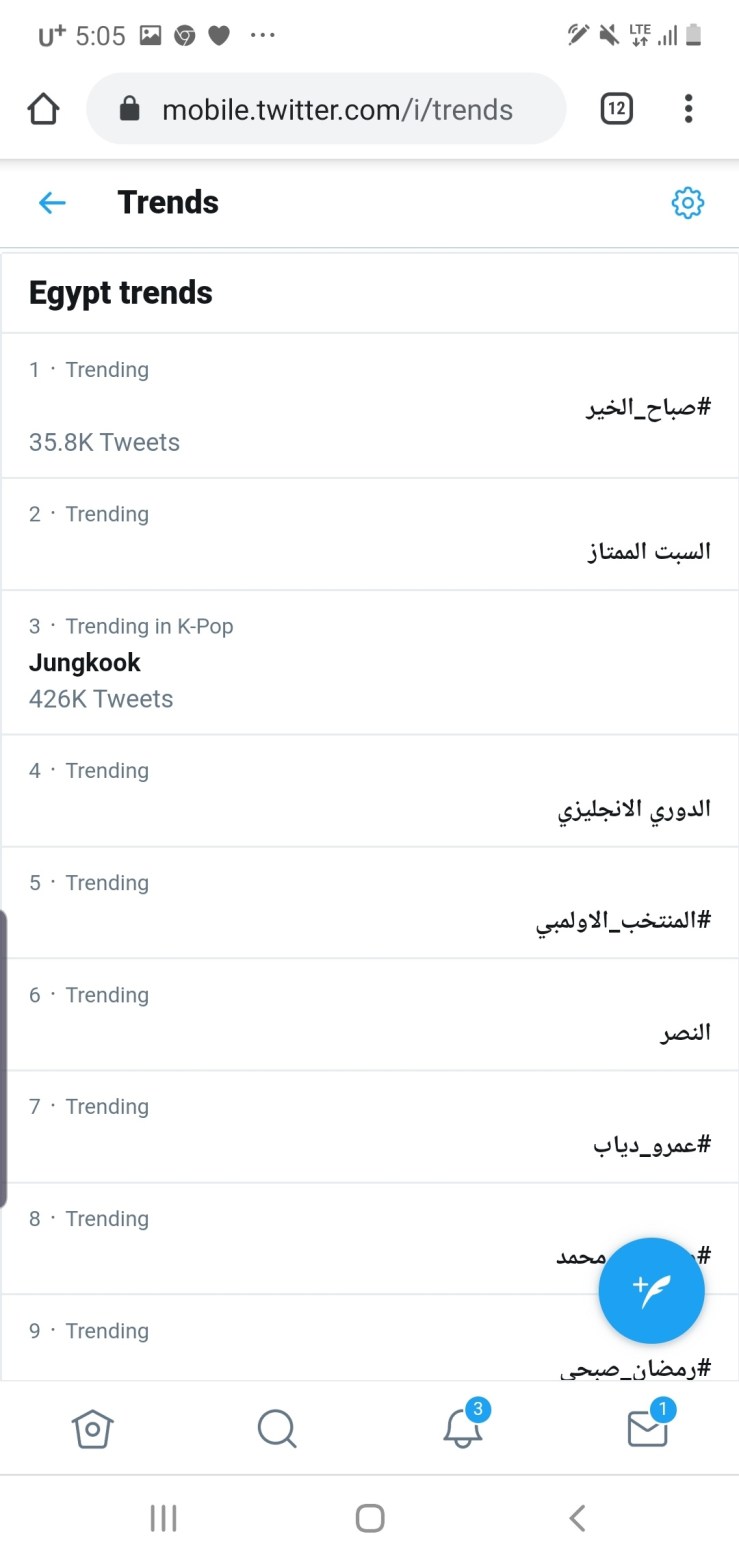Tap the compose tweet floating button

(x=651, y=1290)
